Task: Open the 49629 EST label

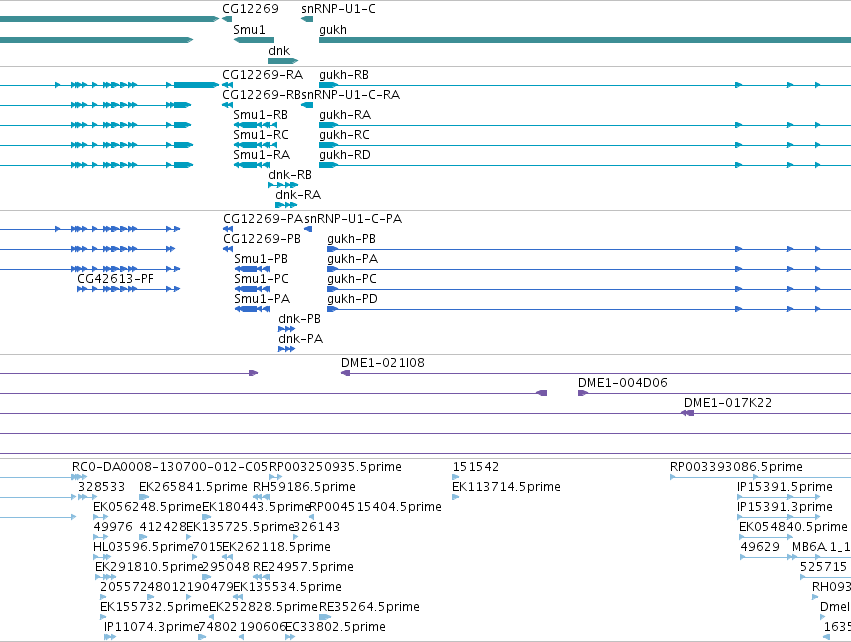Action: (760, 547)
